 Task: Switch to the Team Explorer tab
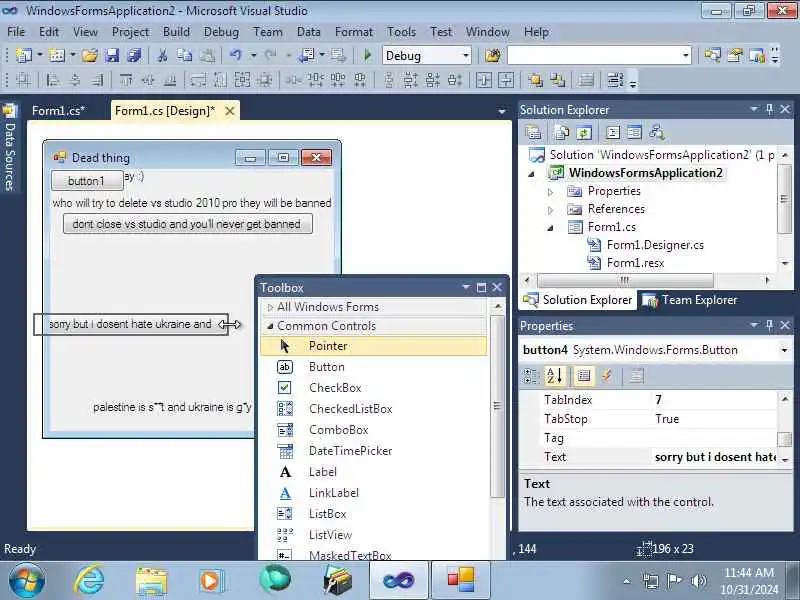[x=691, y=300]
